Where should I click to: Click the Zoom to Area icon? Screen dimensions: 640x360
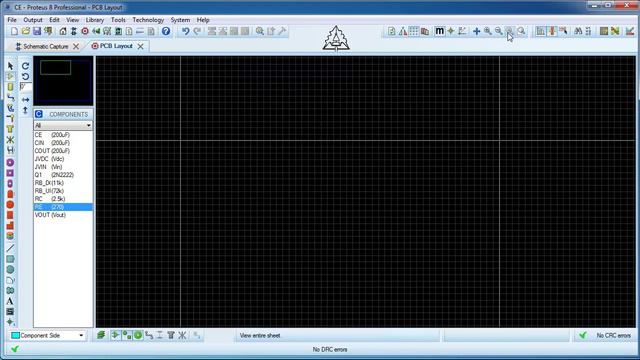(x=521, y=31)
